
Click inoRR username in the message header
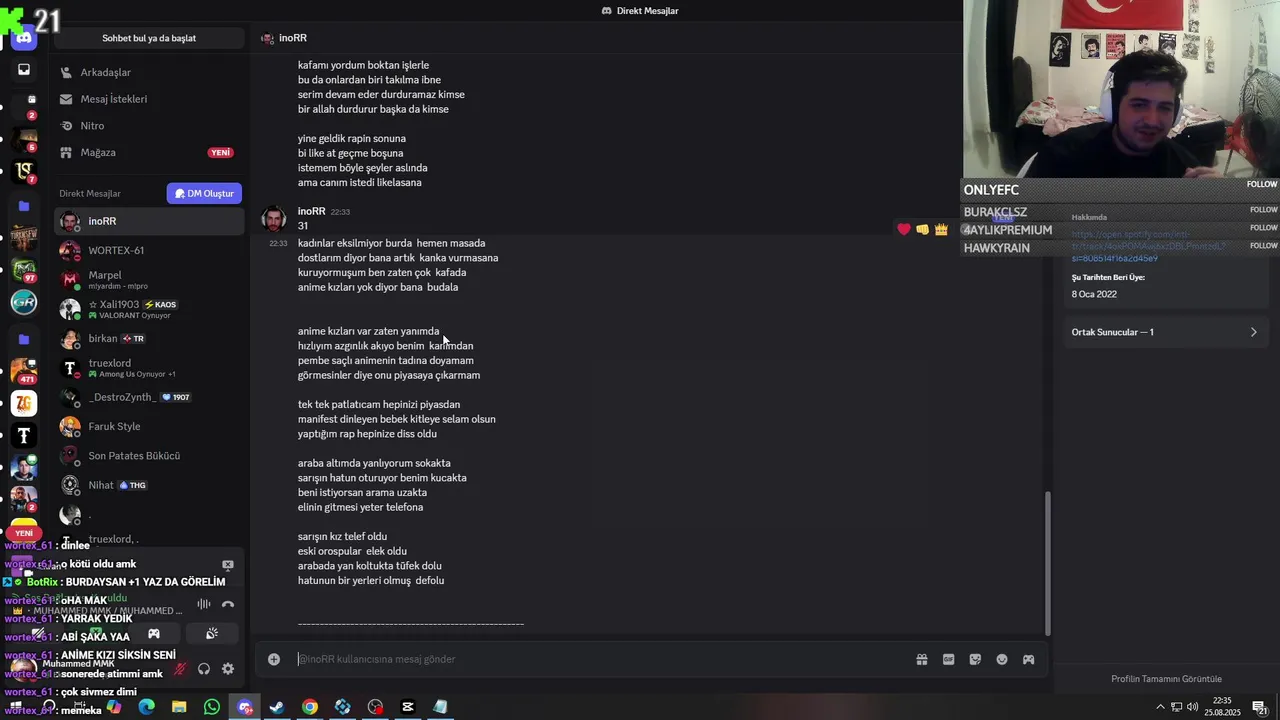point(312,211)
